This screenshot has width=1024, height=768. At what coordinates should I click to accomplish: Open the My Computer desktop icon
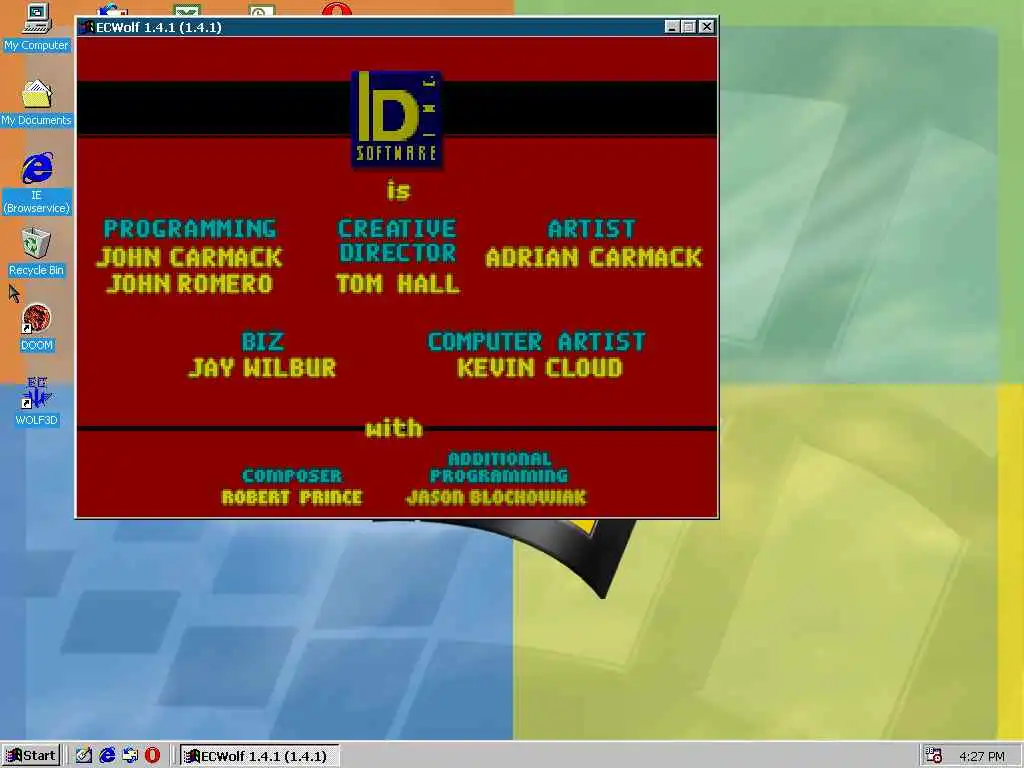coord(37,27)
